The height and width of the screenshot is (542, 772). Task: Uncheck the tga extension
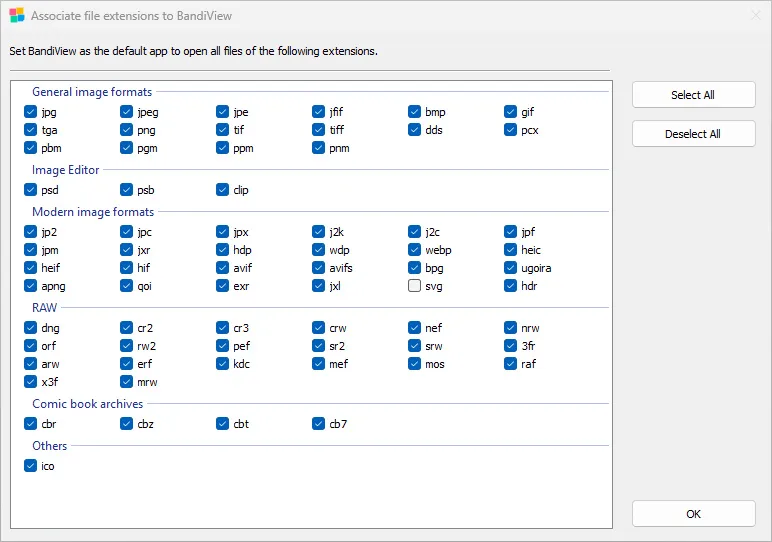[31, 130]
